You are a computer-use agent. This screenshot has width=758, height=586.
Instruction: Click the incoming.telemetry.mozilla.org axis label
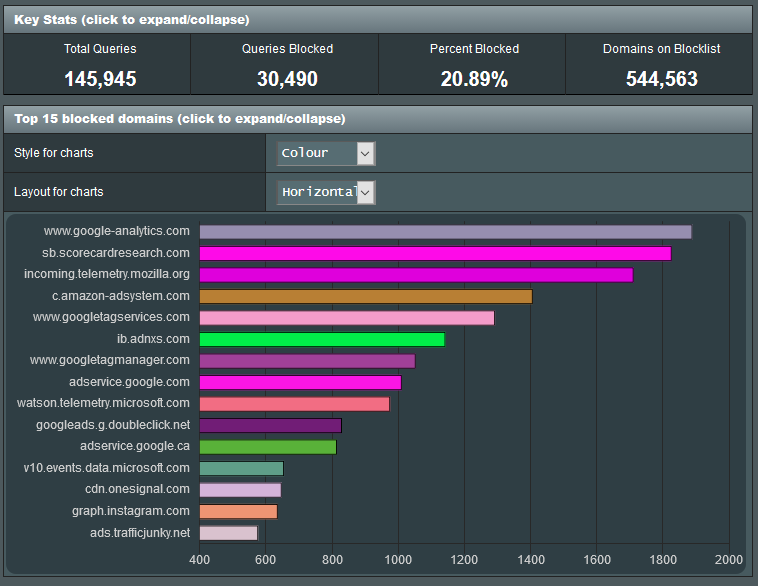coord(107,274)
